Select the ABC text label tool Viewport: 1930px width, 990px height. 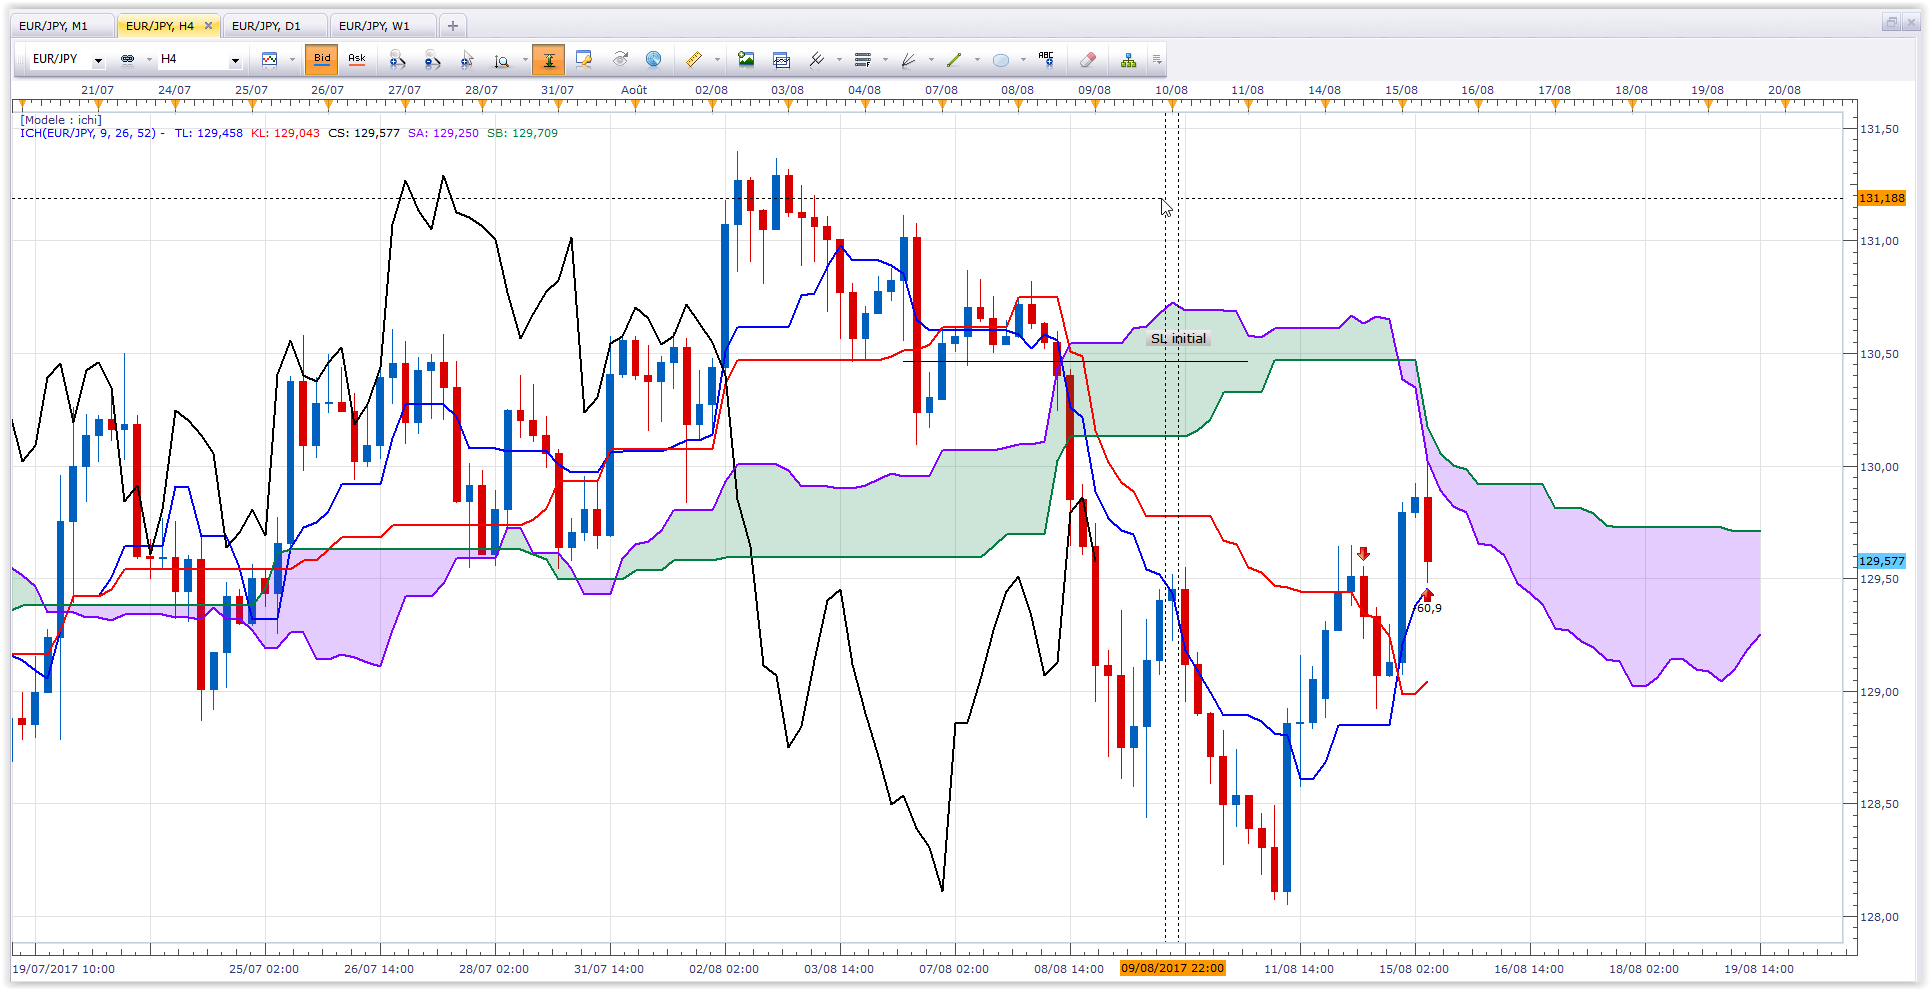[1047, 60]
